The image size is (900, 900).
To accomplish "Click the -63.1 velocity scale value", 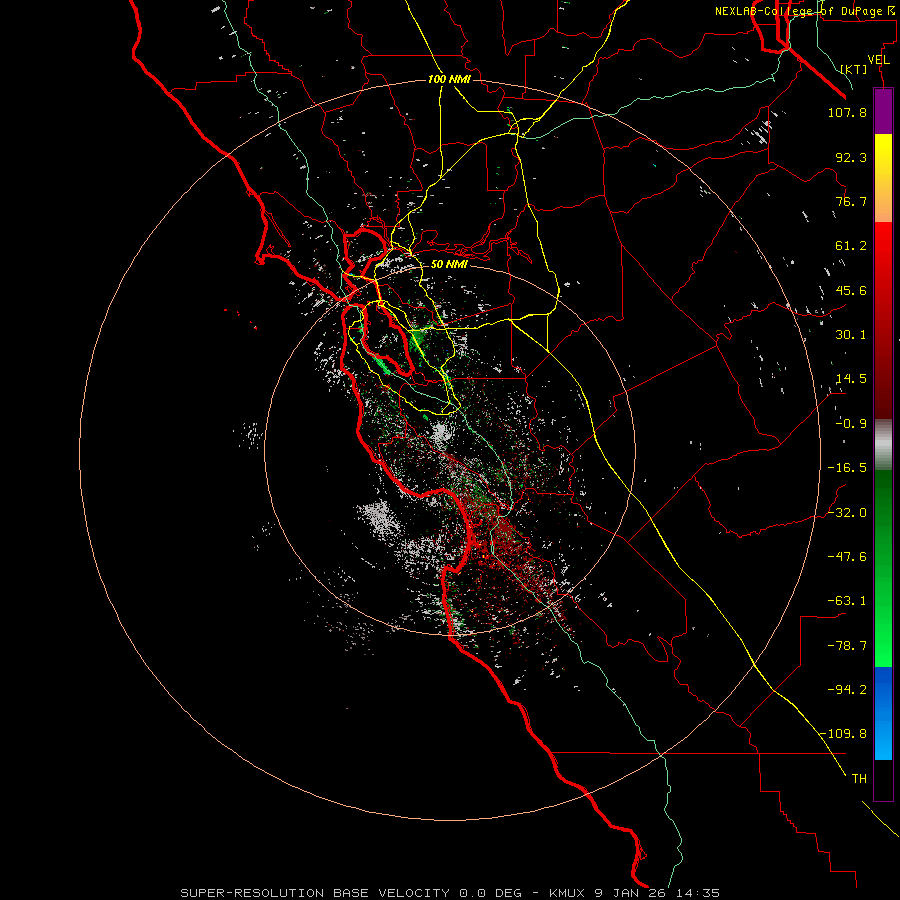I will (x=847, y=601).
